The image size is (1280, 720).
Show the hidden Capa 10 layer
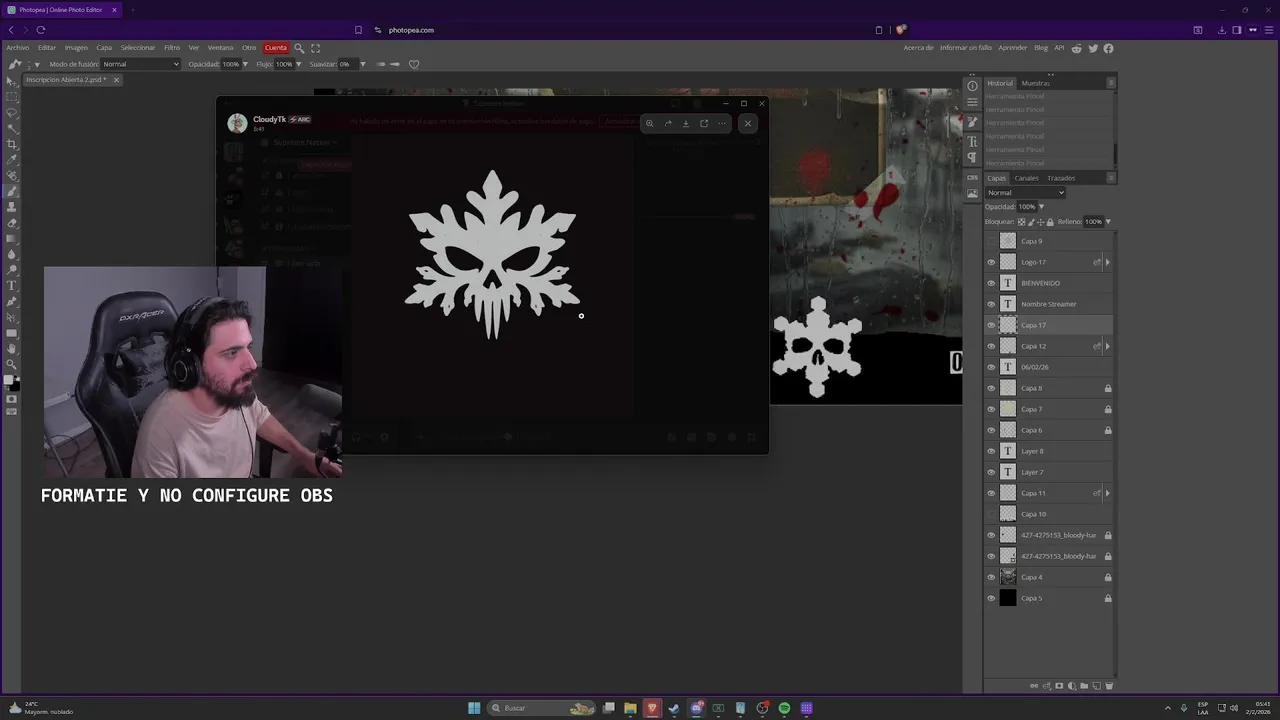pos(991,514)
